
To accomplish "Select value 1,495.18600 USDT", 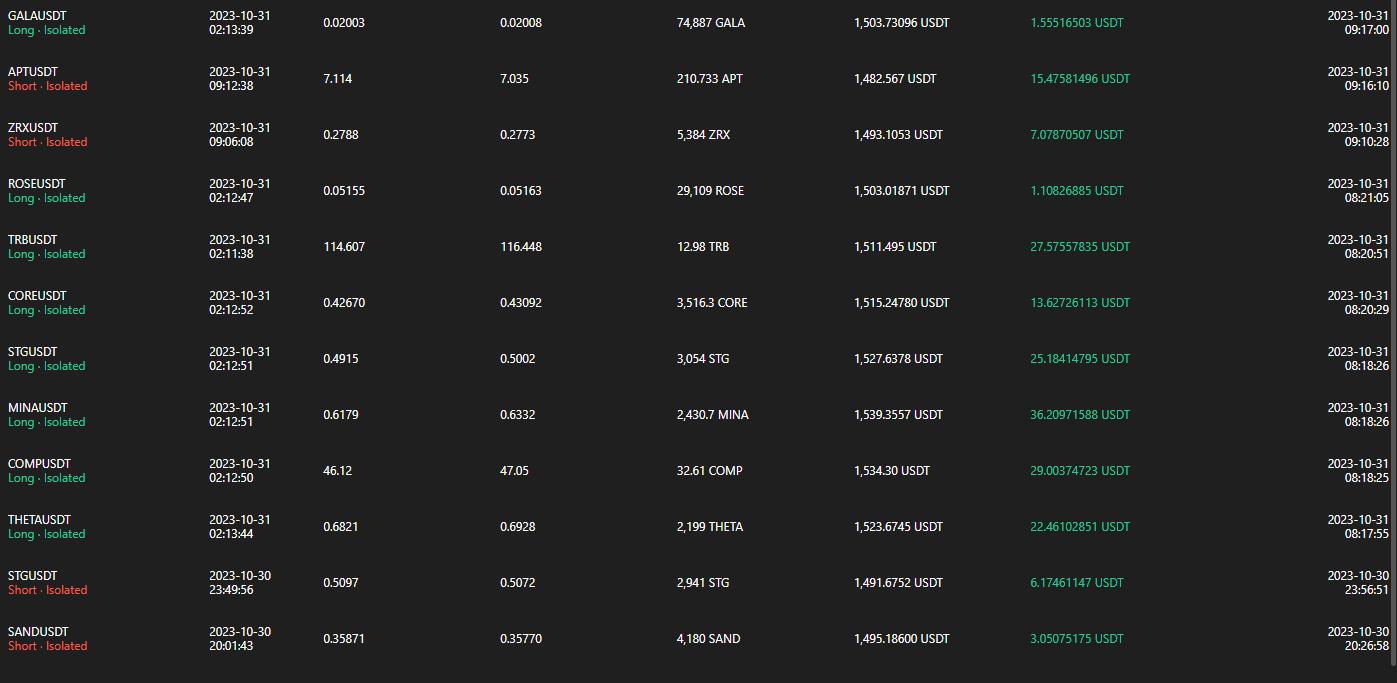I will 902,638.
